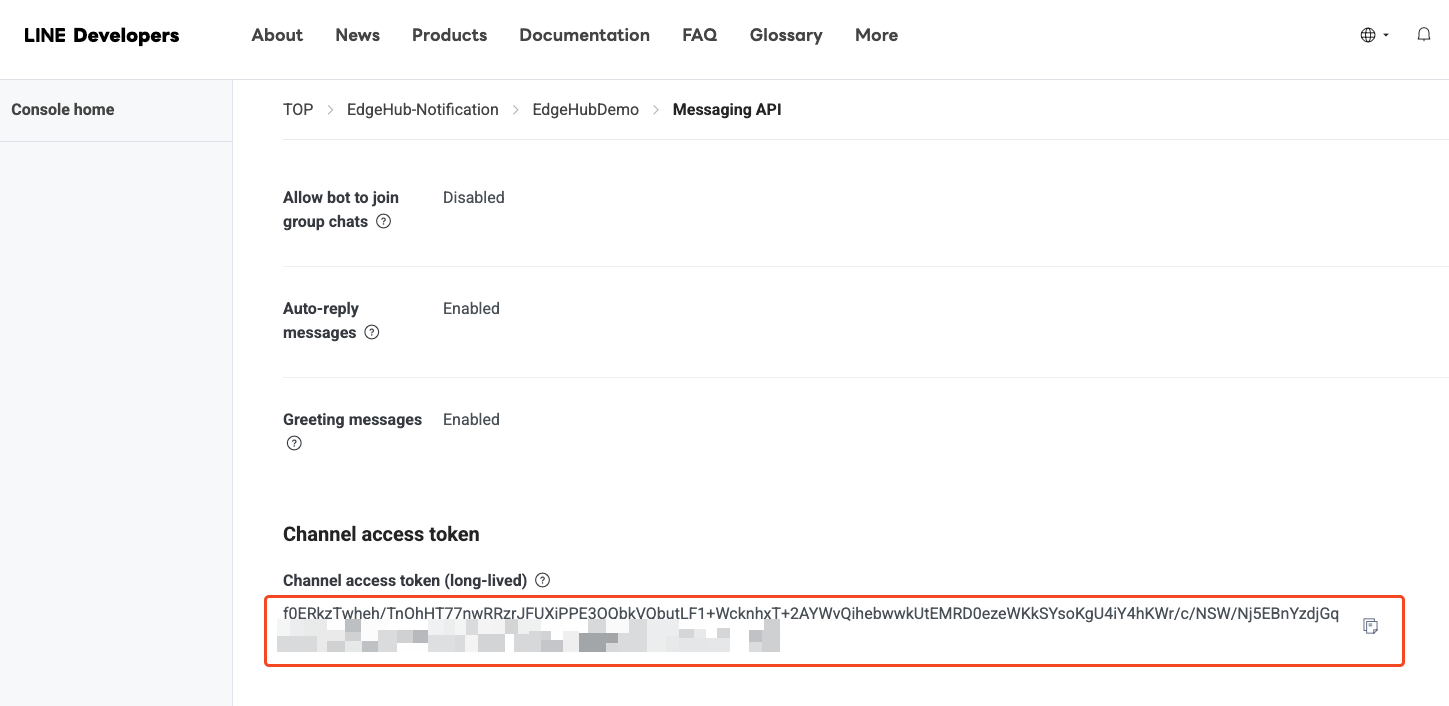Click the TOP breadcrumb link
Image resolution: width=1449 pixels, height=706 pixels.
pyautogui.click(x=297, y=109)
